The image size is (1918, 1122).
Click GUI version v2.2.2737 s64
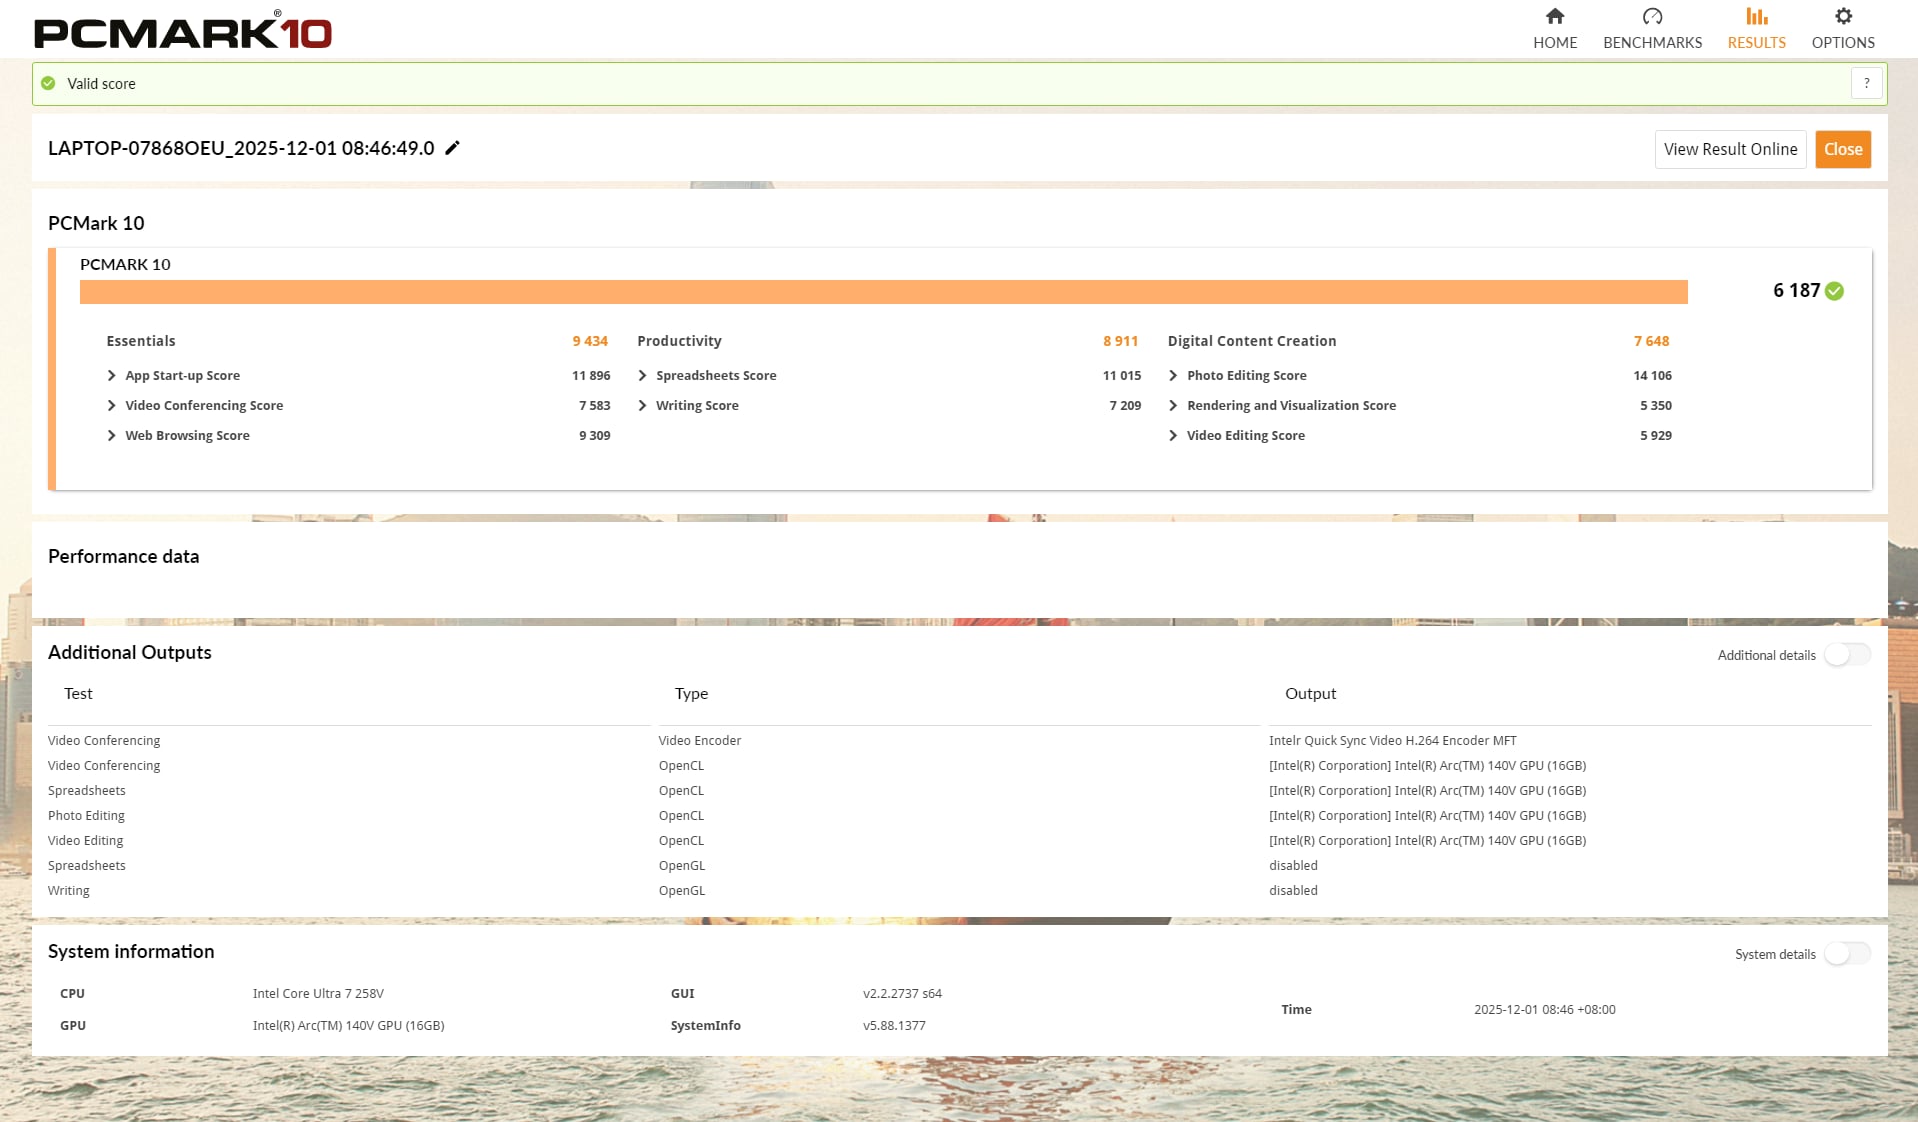click(x=902, y=994)
